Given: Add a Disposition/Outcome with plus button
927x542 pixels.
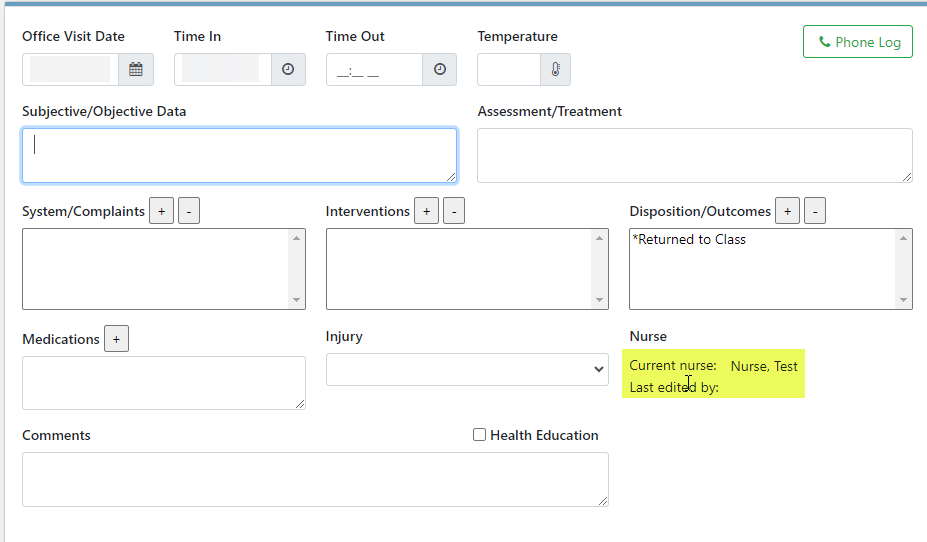Looking at the screenshot, I should [787, 211].
